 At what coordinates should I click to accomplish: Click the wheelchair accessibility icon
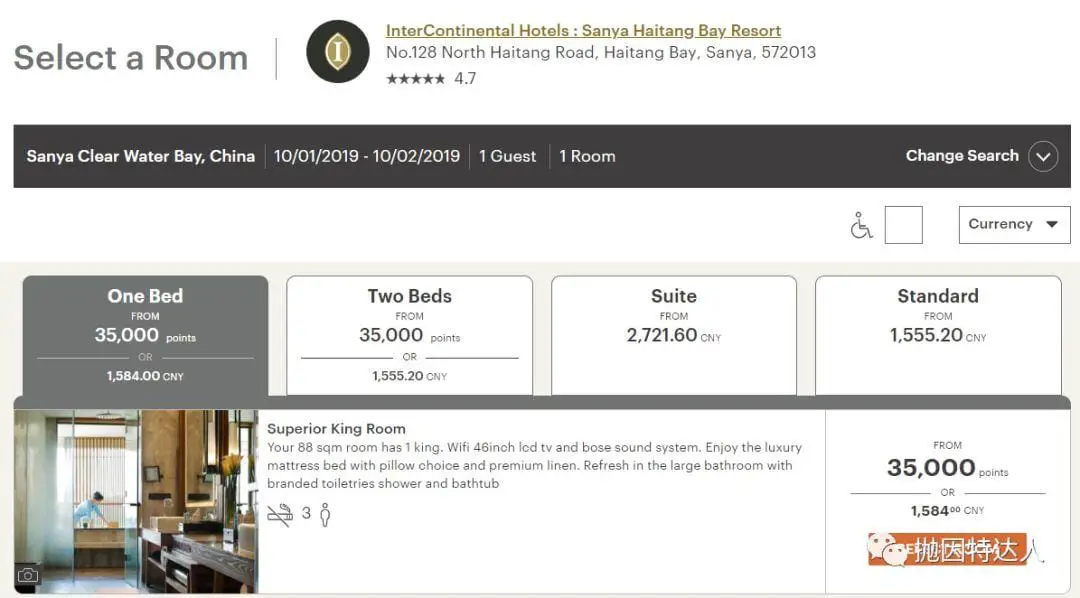pos(861,226)
